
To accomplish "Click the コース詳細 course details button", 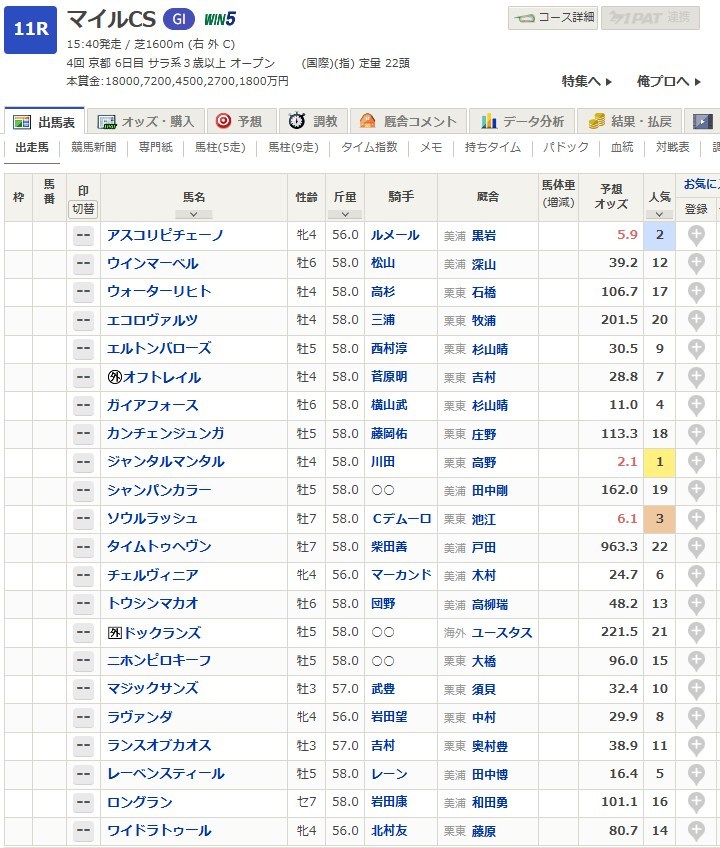I will (553, 18).
